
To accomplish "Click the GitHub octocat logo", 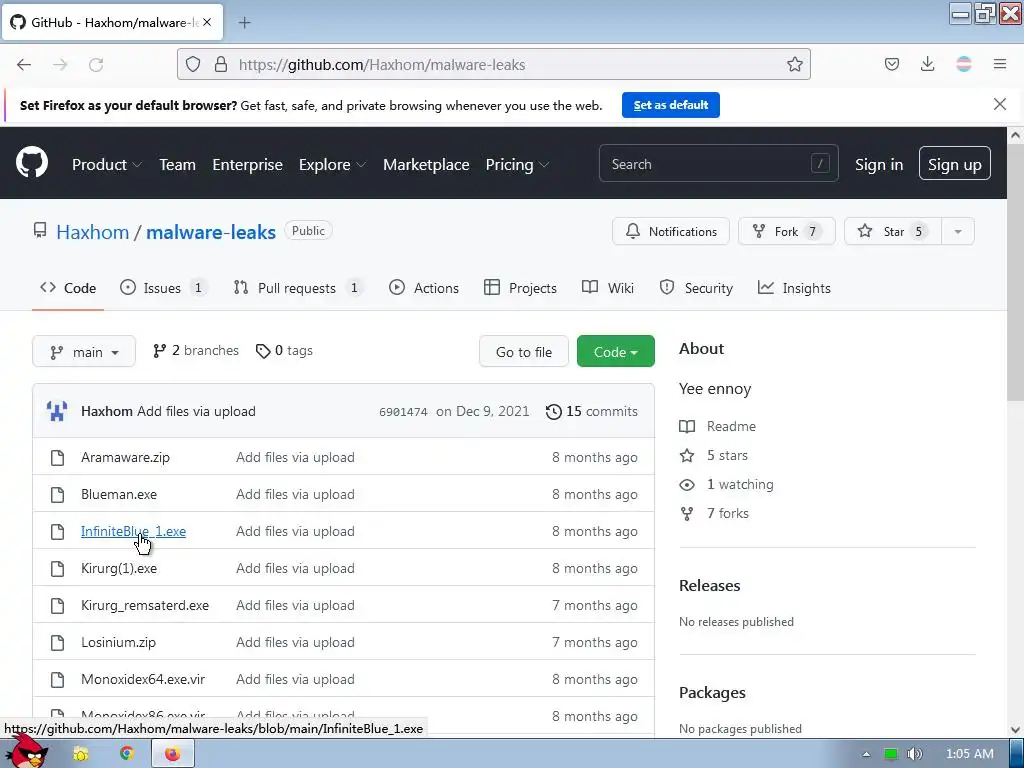I will [32, 163].
